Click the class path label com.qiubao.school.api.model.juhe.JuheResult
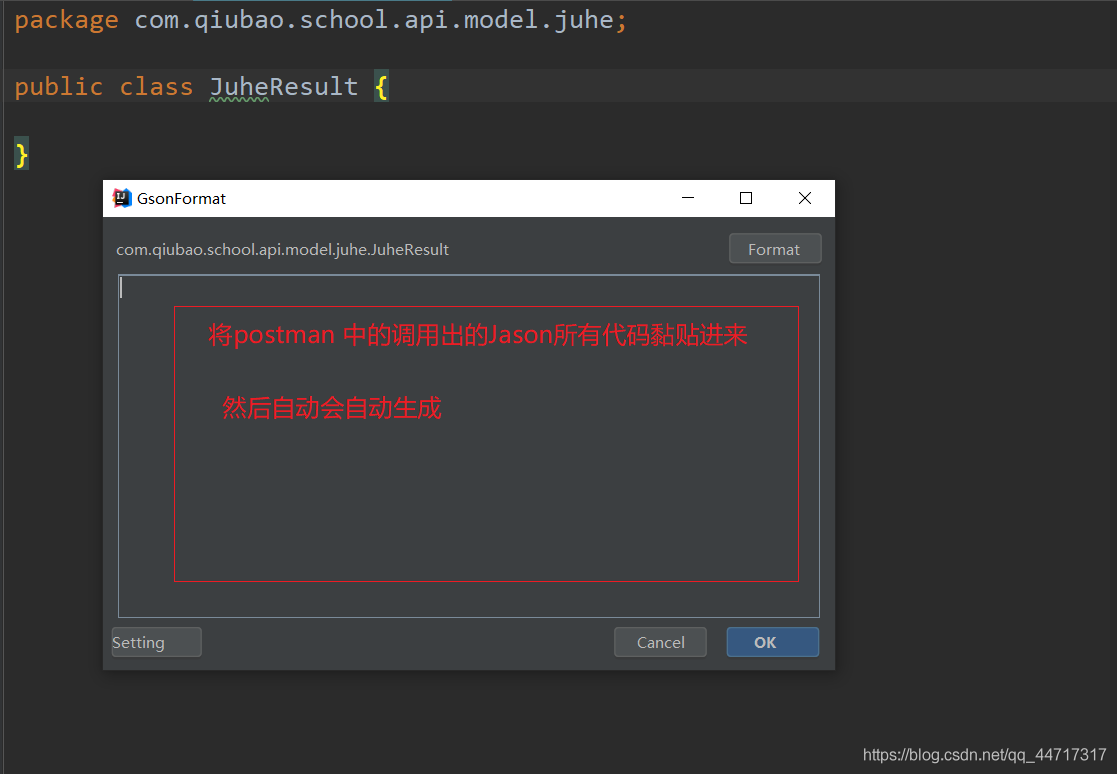 [x=282, y=249]
